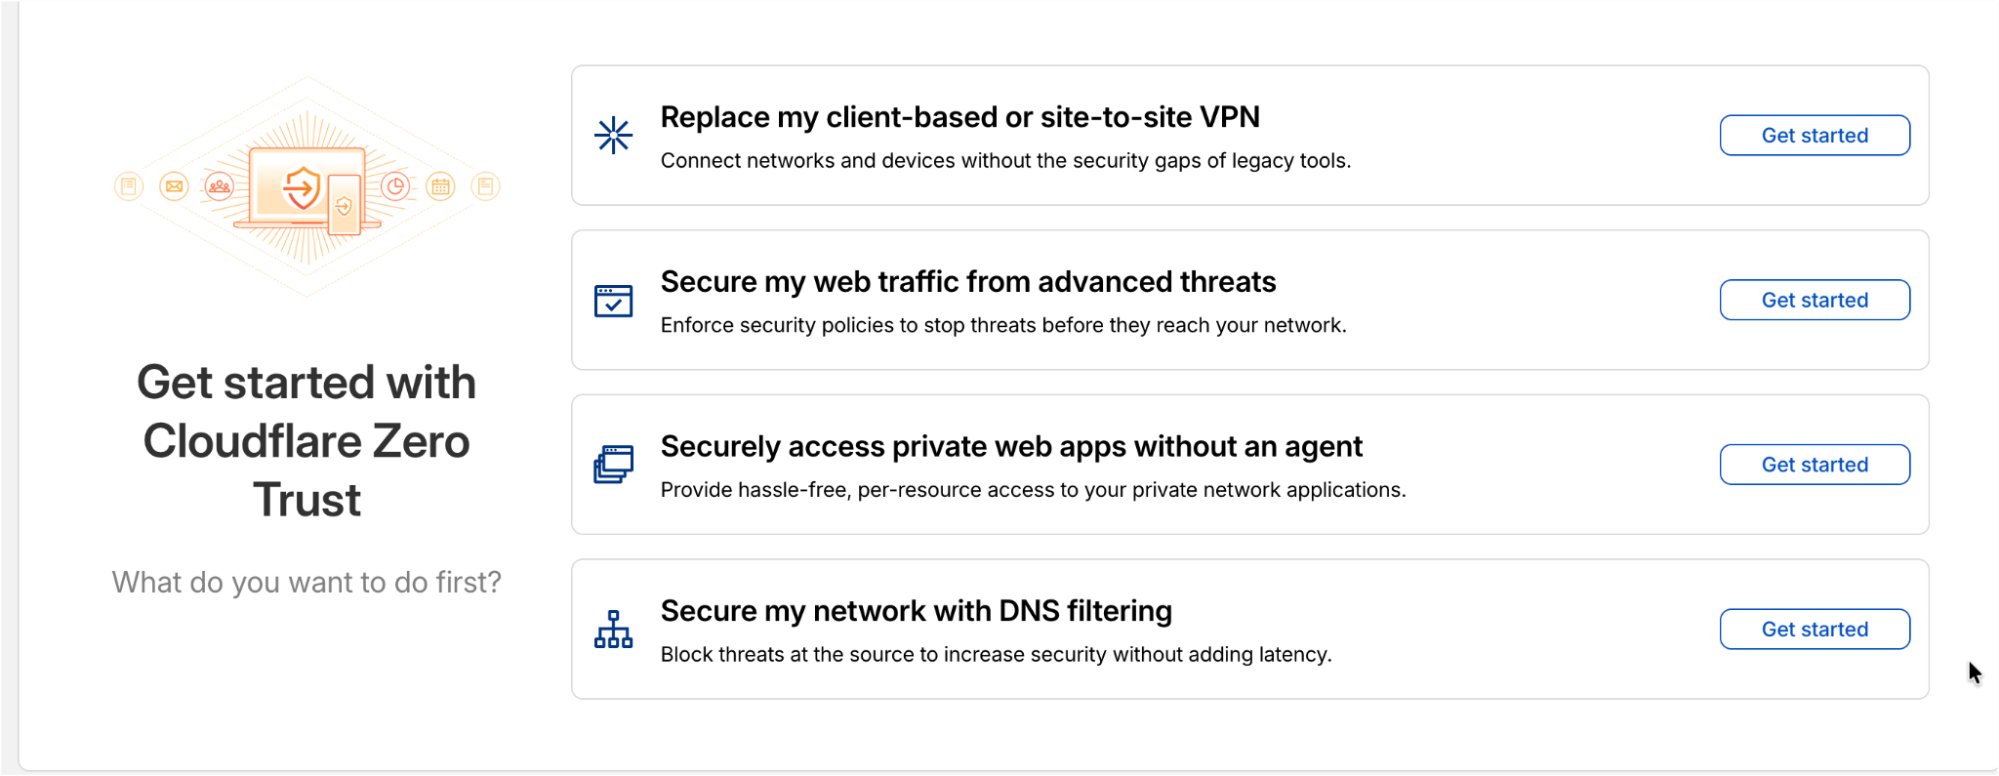The height and width of the screenshot is (776, 1999).
Task: Click Get started for DNS filtering
Action: click(1814, 628)
